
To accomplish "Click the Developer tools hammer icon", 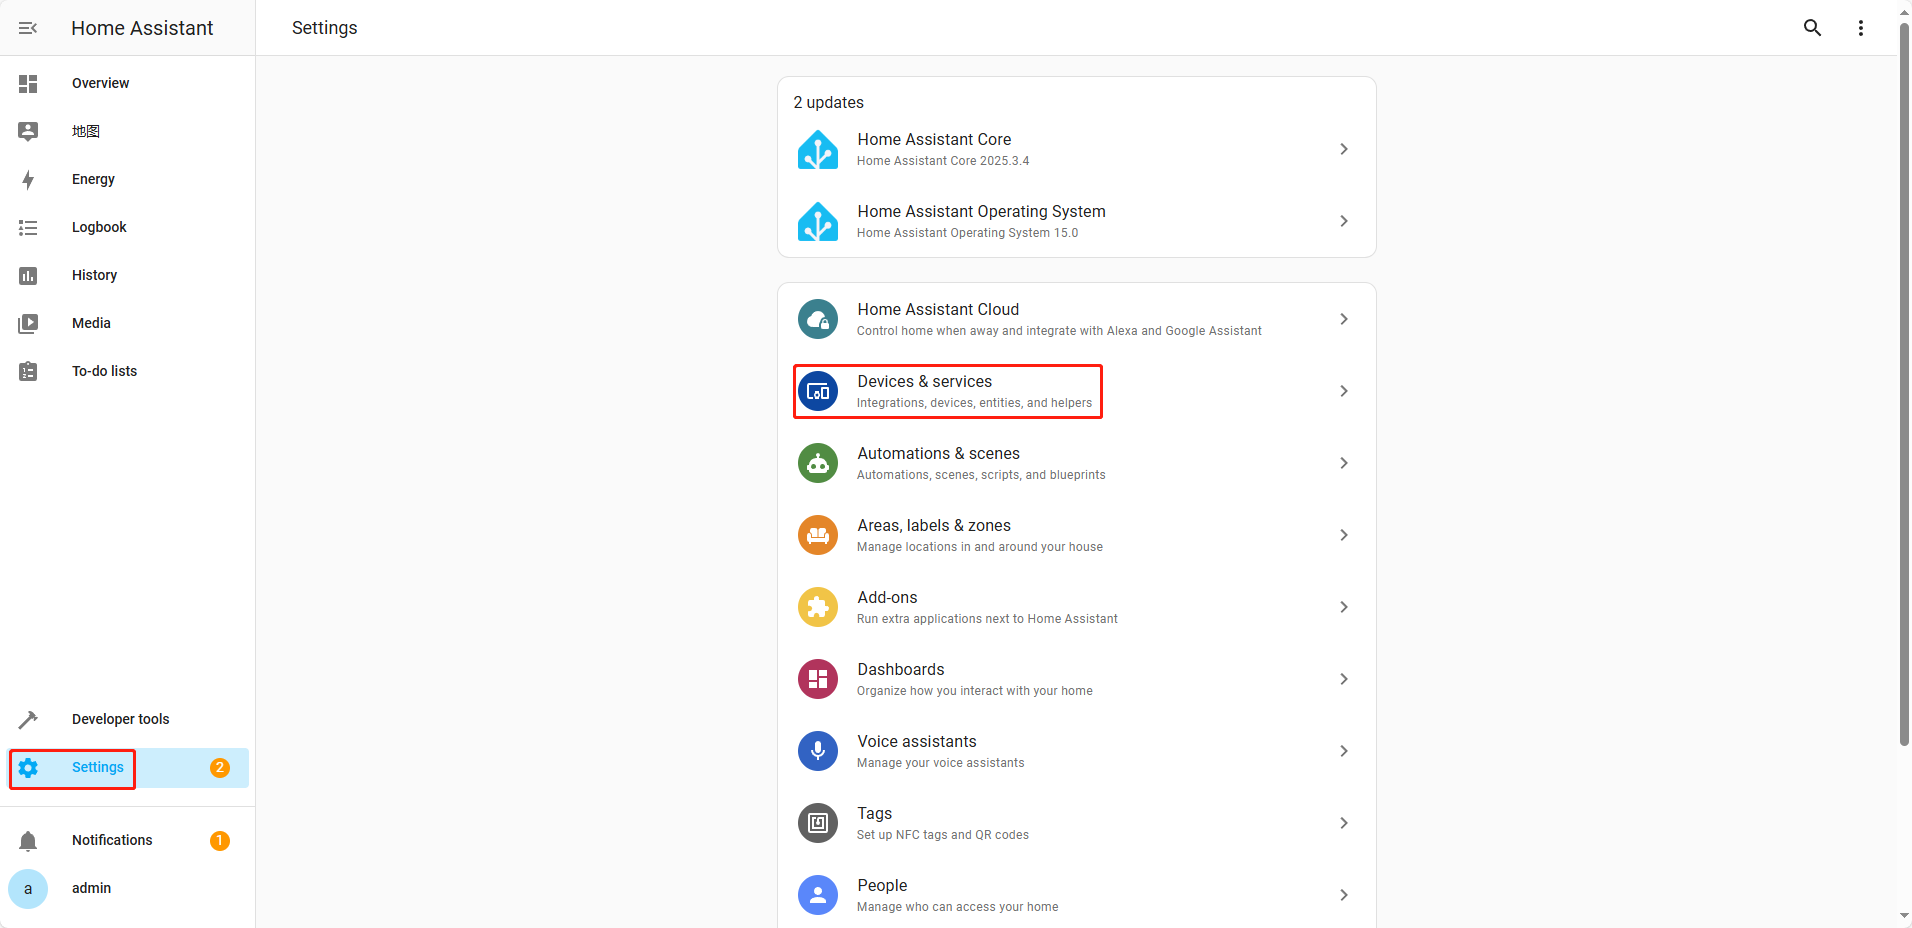I will 28,720.
